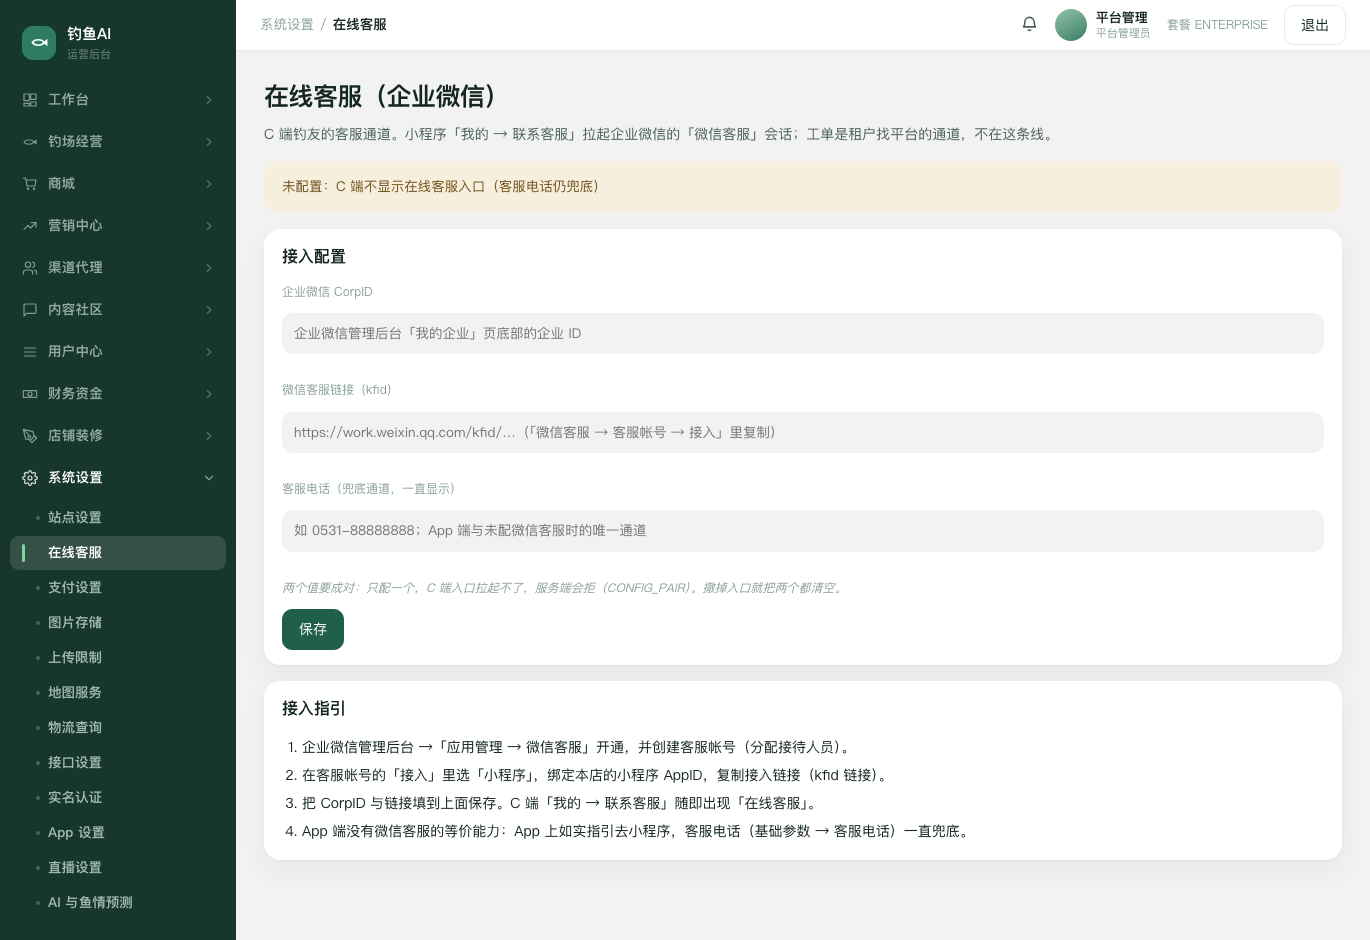Click the 平台管理 user name

coord(1122,18)
